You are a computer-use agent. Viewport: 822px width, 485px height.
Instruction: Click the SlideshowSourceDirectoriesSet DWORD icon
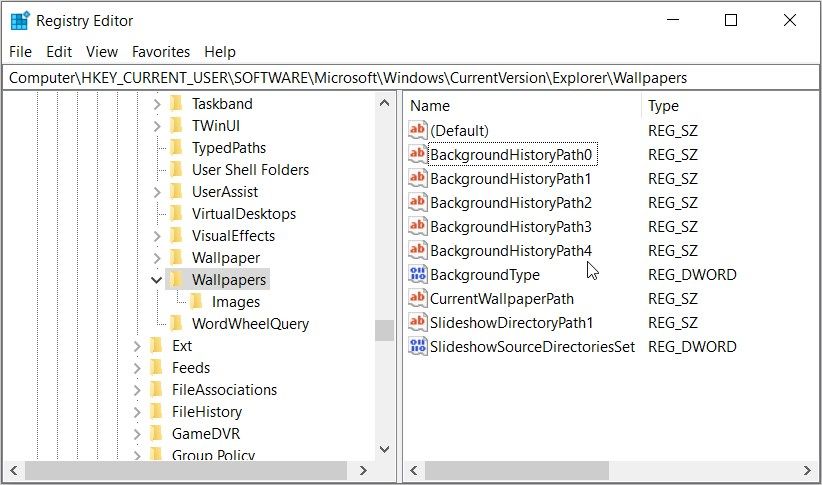[418, 347]
